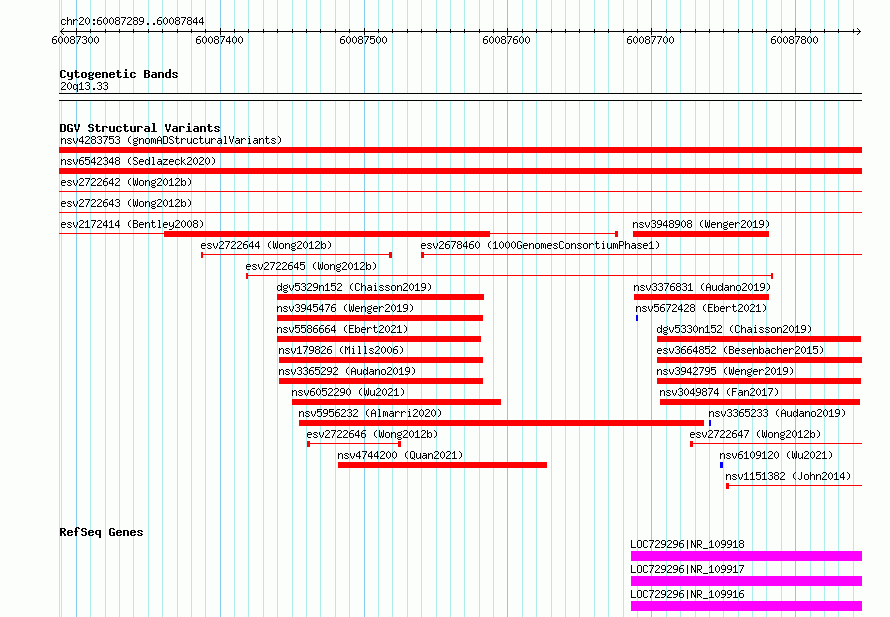Open the nsv3948908 (Wenger2019) variant label
890x617 pixels.
[701, 224]
